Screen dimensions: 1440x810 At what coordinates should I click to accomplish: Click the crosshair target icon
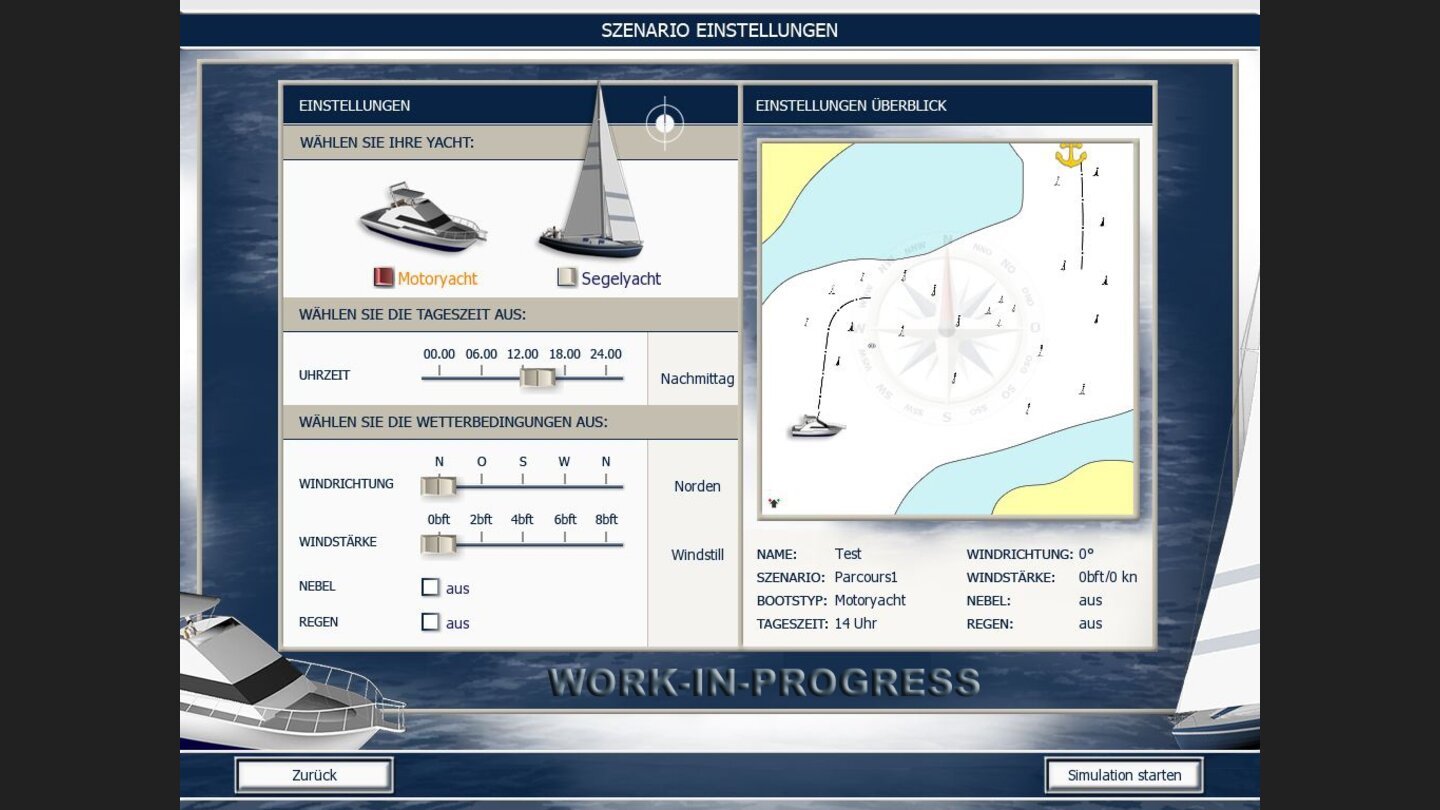(x=665, y=124)
